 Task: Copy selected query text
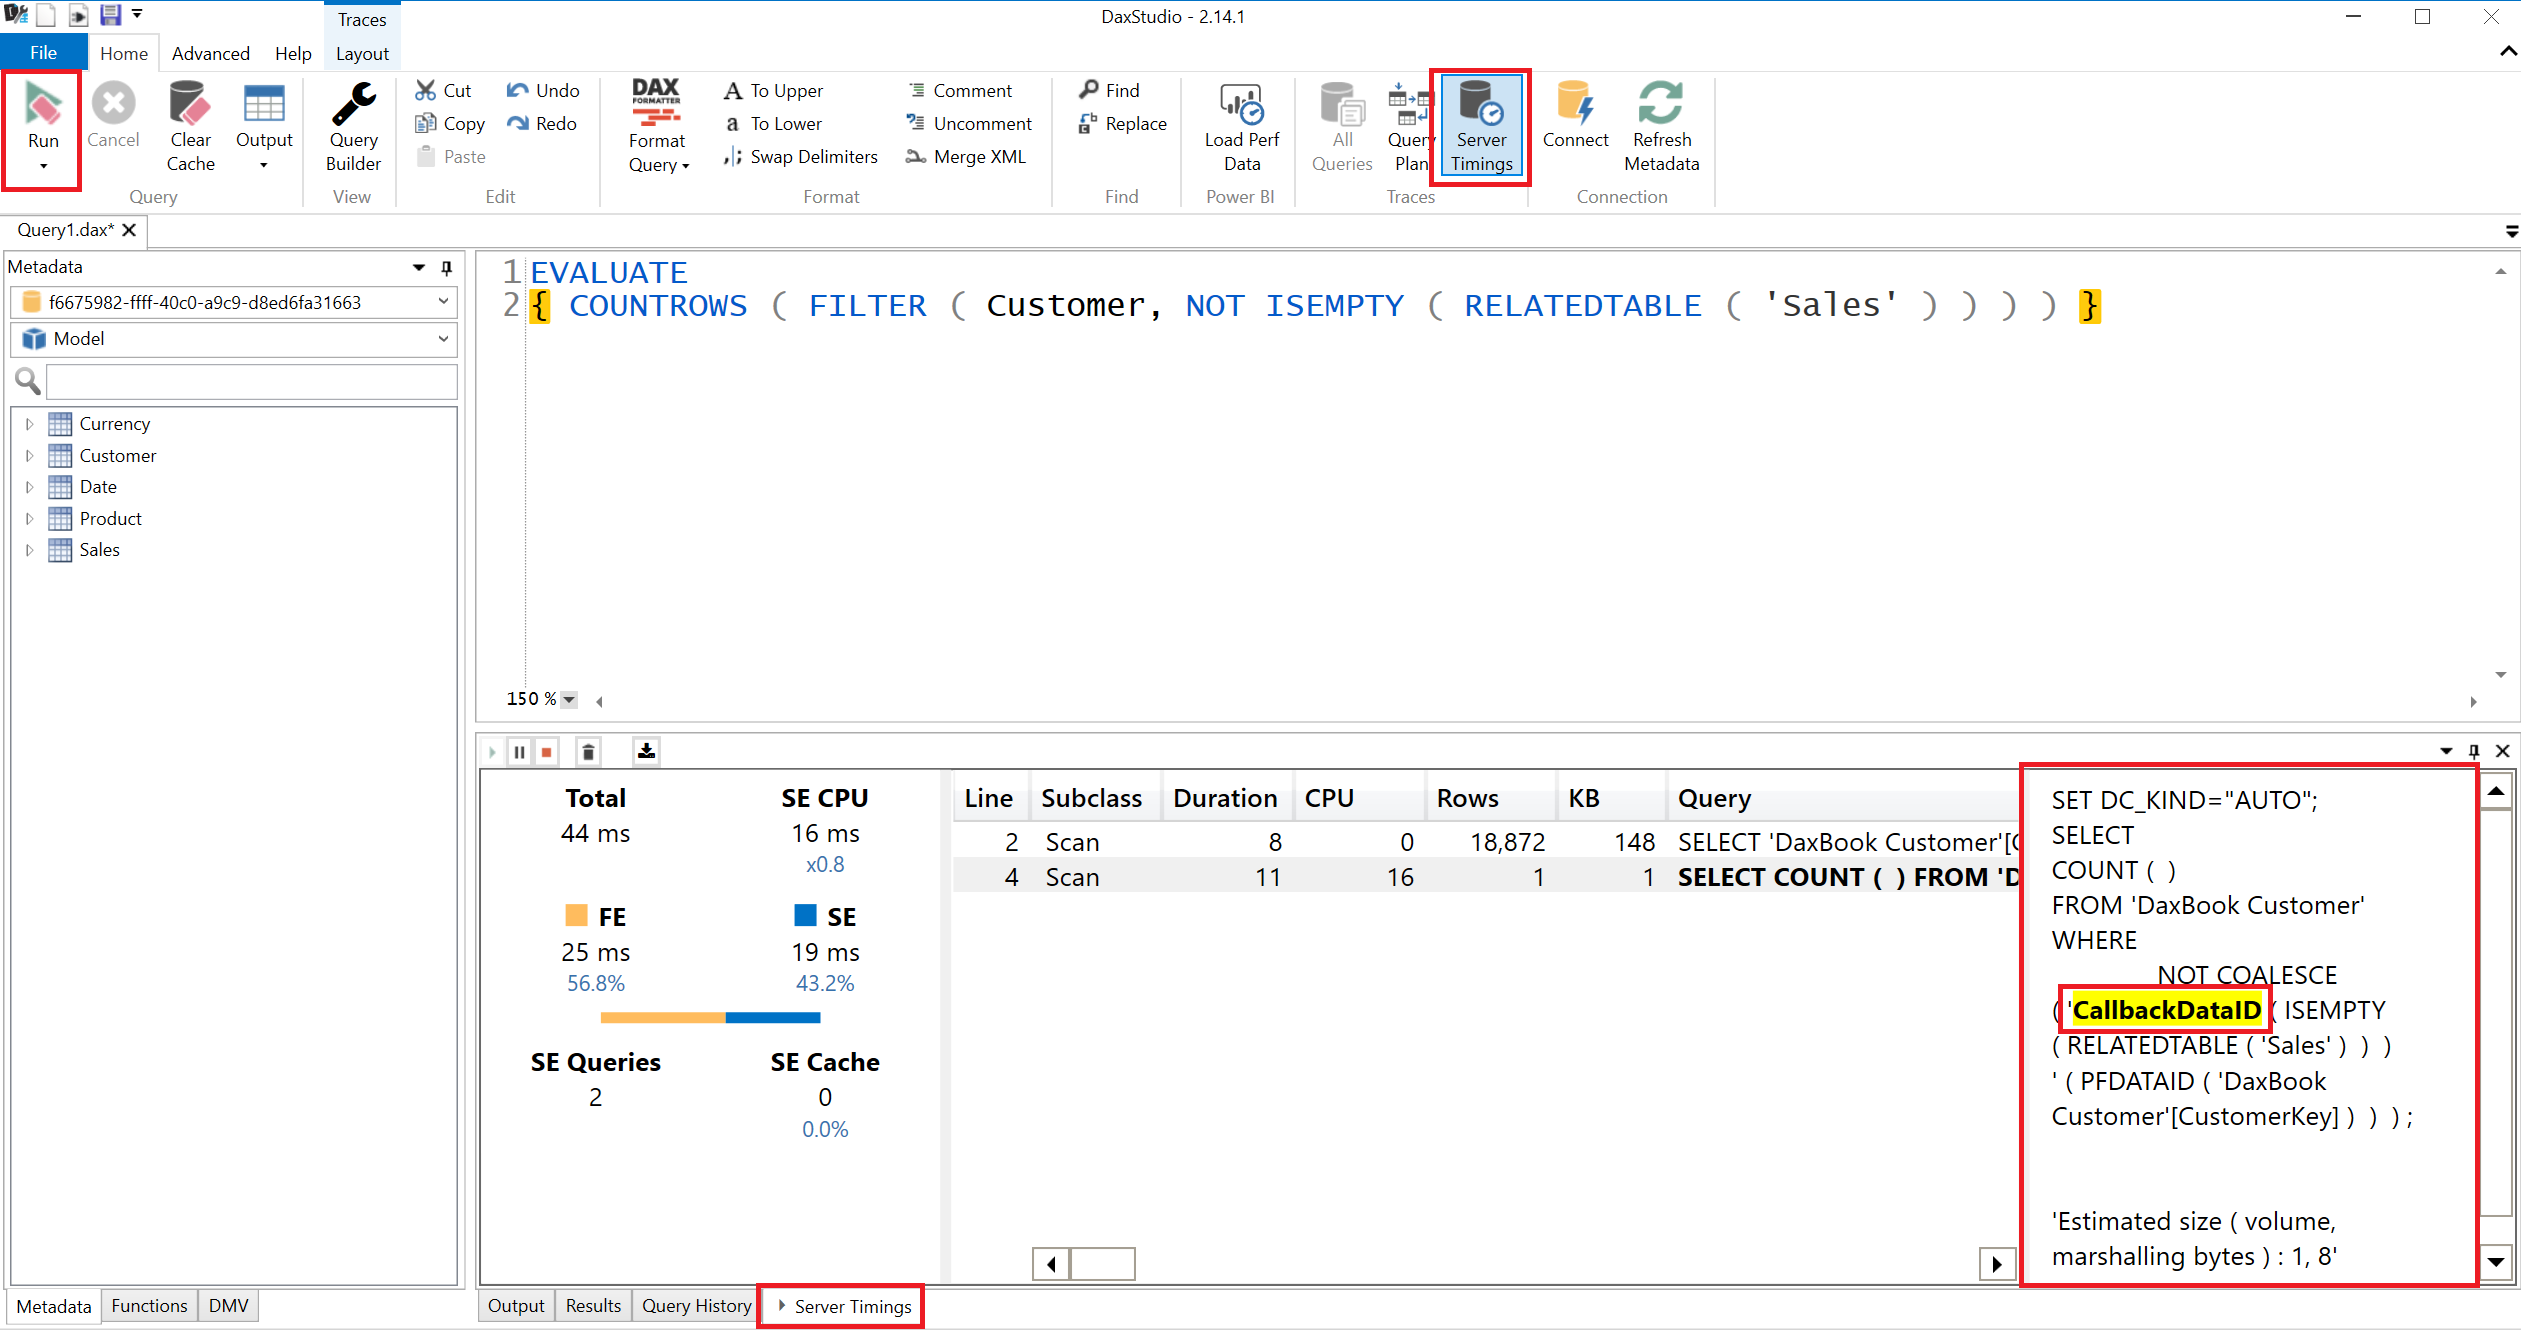[x=450, y=123]
